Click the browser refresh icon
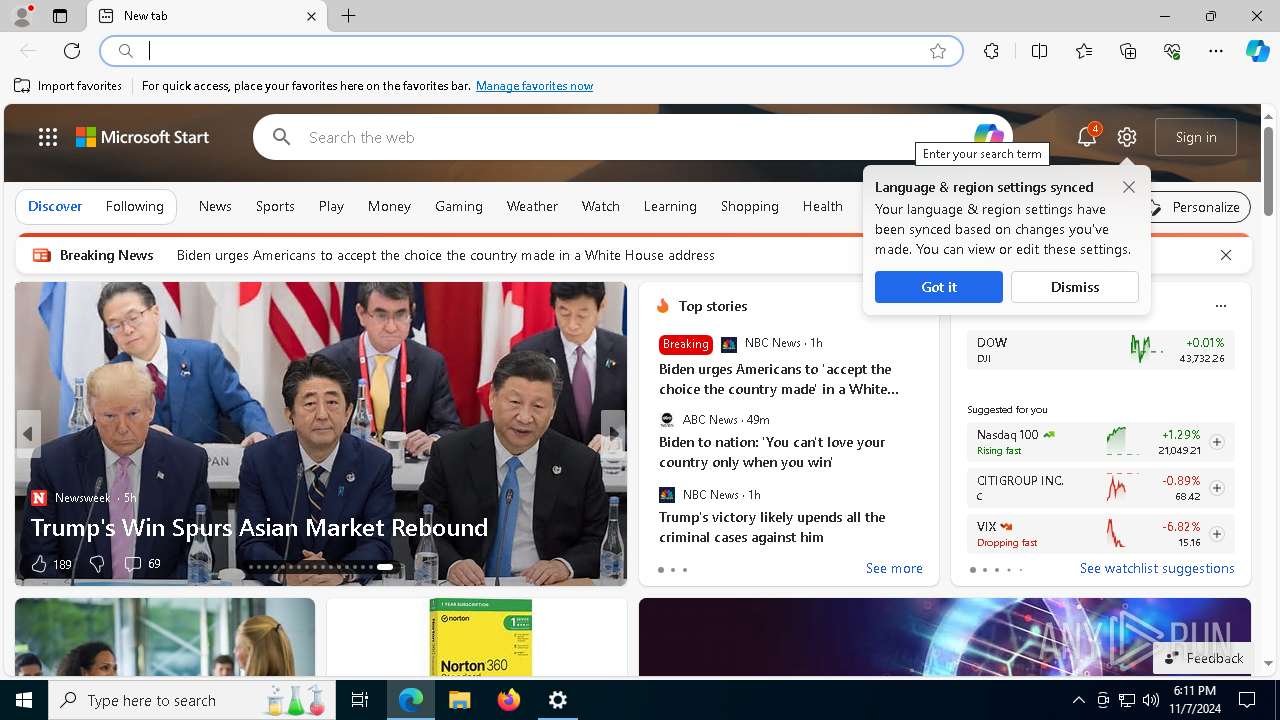The height and width of the screenshot is (720, 1280). point(72,51)
